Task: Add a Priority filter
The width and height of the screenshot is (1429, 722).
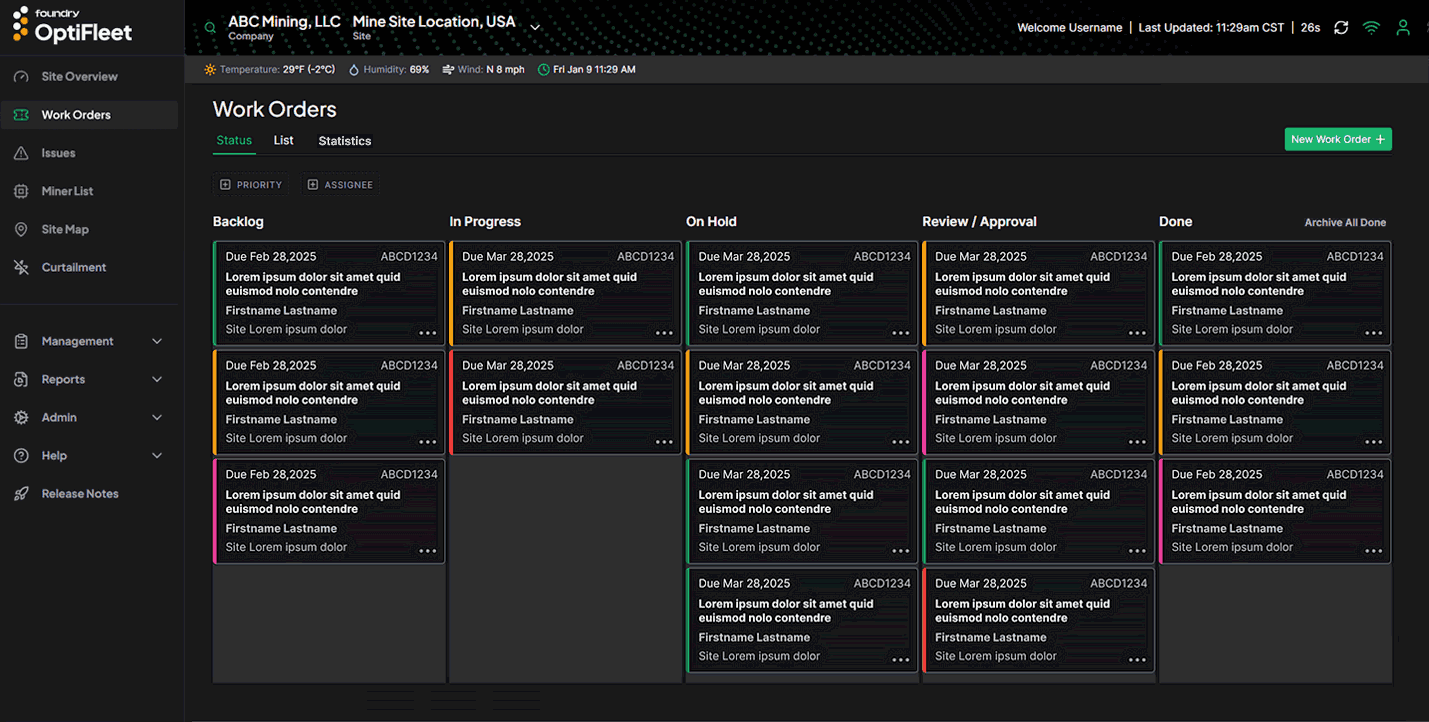Action: coord(251,184)
